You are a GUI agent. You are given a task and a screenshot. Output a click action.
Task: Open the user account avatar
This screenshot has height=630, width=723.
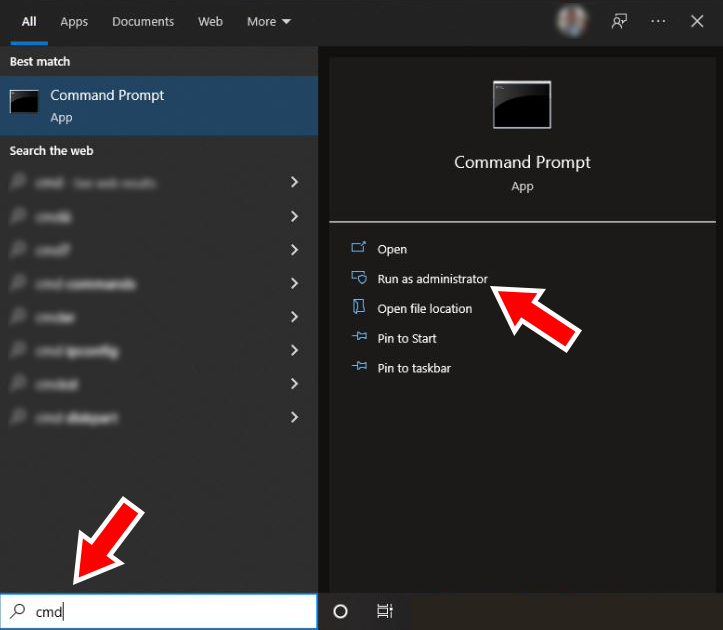pyautogui.click(x=572, y=21)
